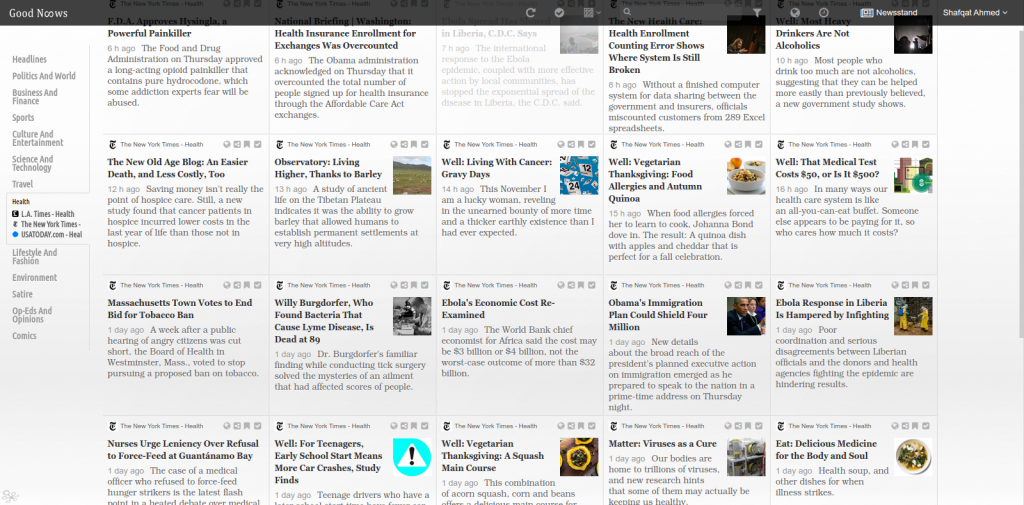Expand Op-Eds And Opinions category
This screenshot has width=1024, height=505.
pos(32,315)
